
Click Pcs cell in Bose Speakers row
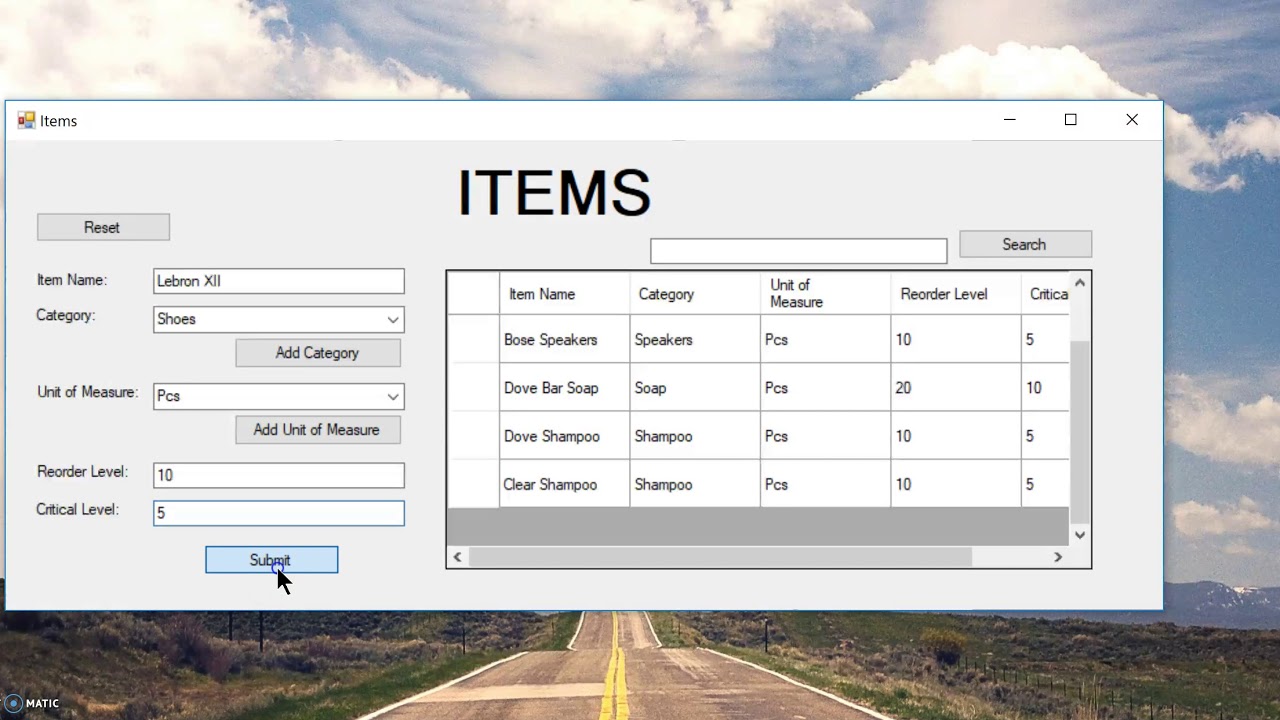(x=825, y=340)
